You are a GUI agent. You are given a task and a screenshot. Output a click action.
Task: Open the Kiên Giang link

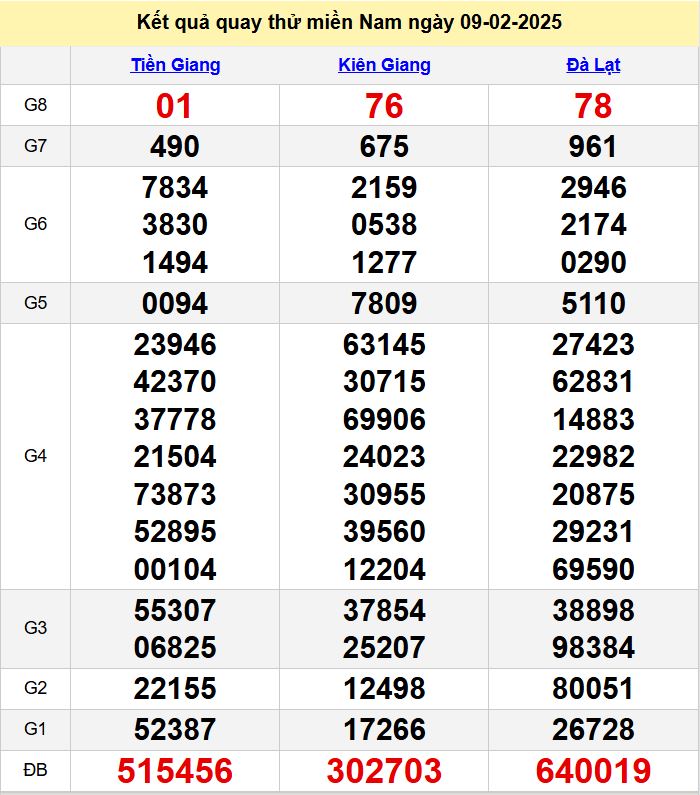point(384,65)
